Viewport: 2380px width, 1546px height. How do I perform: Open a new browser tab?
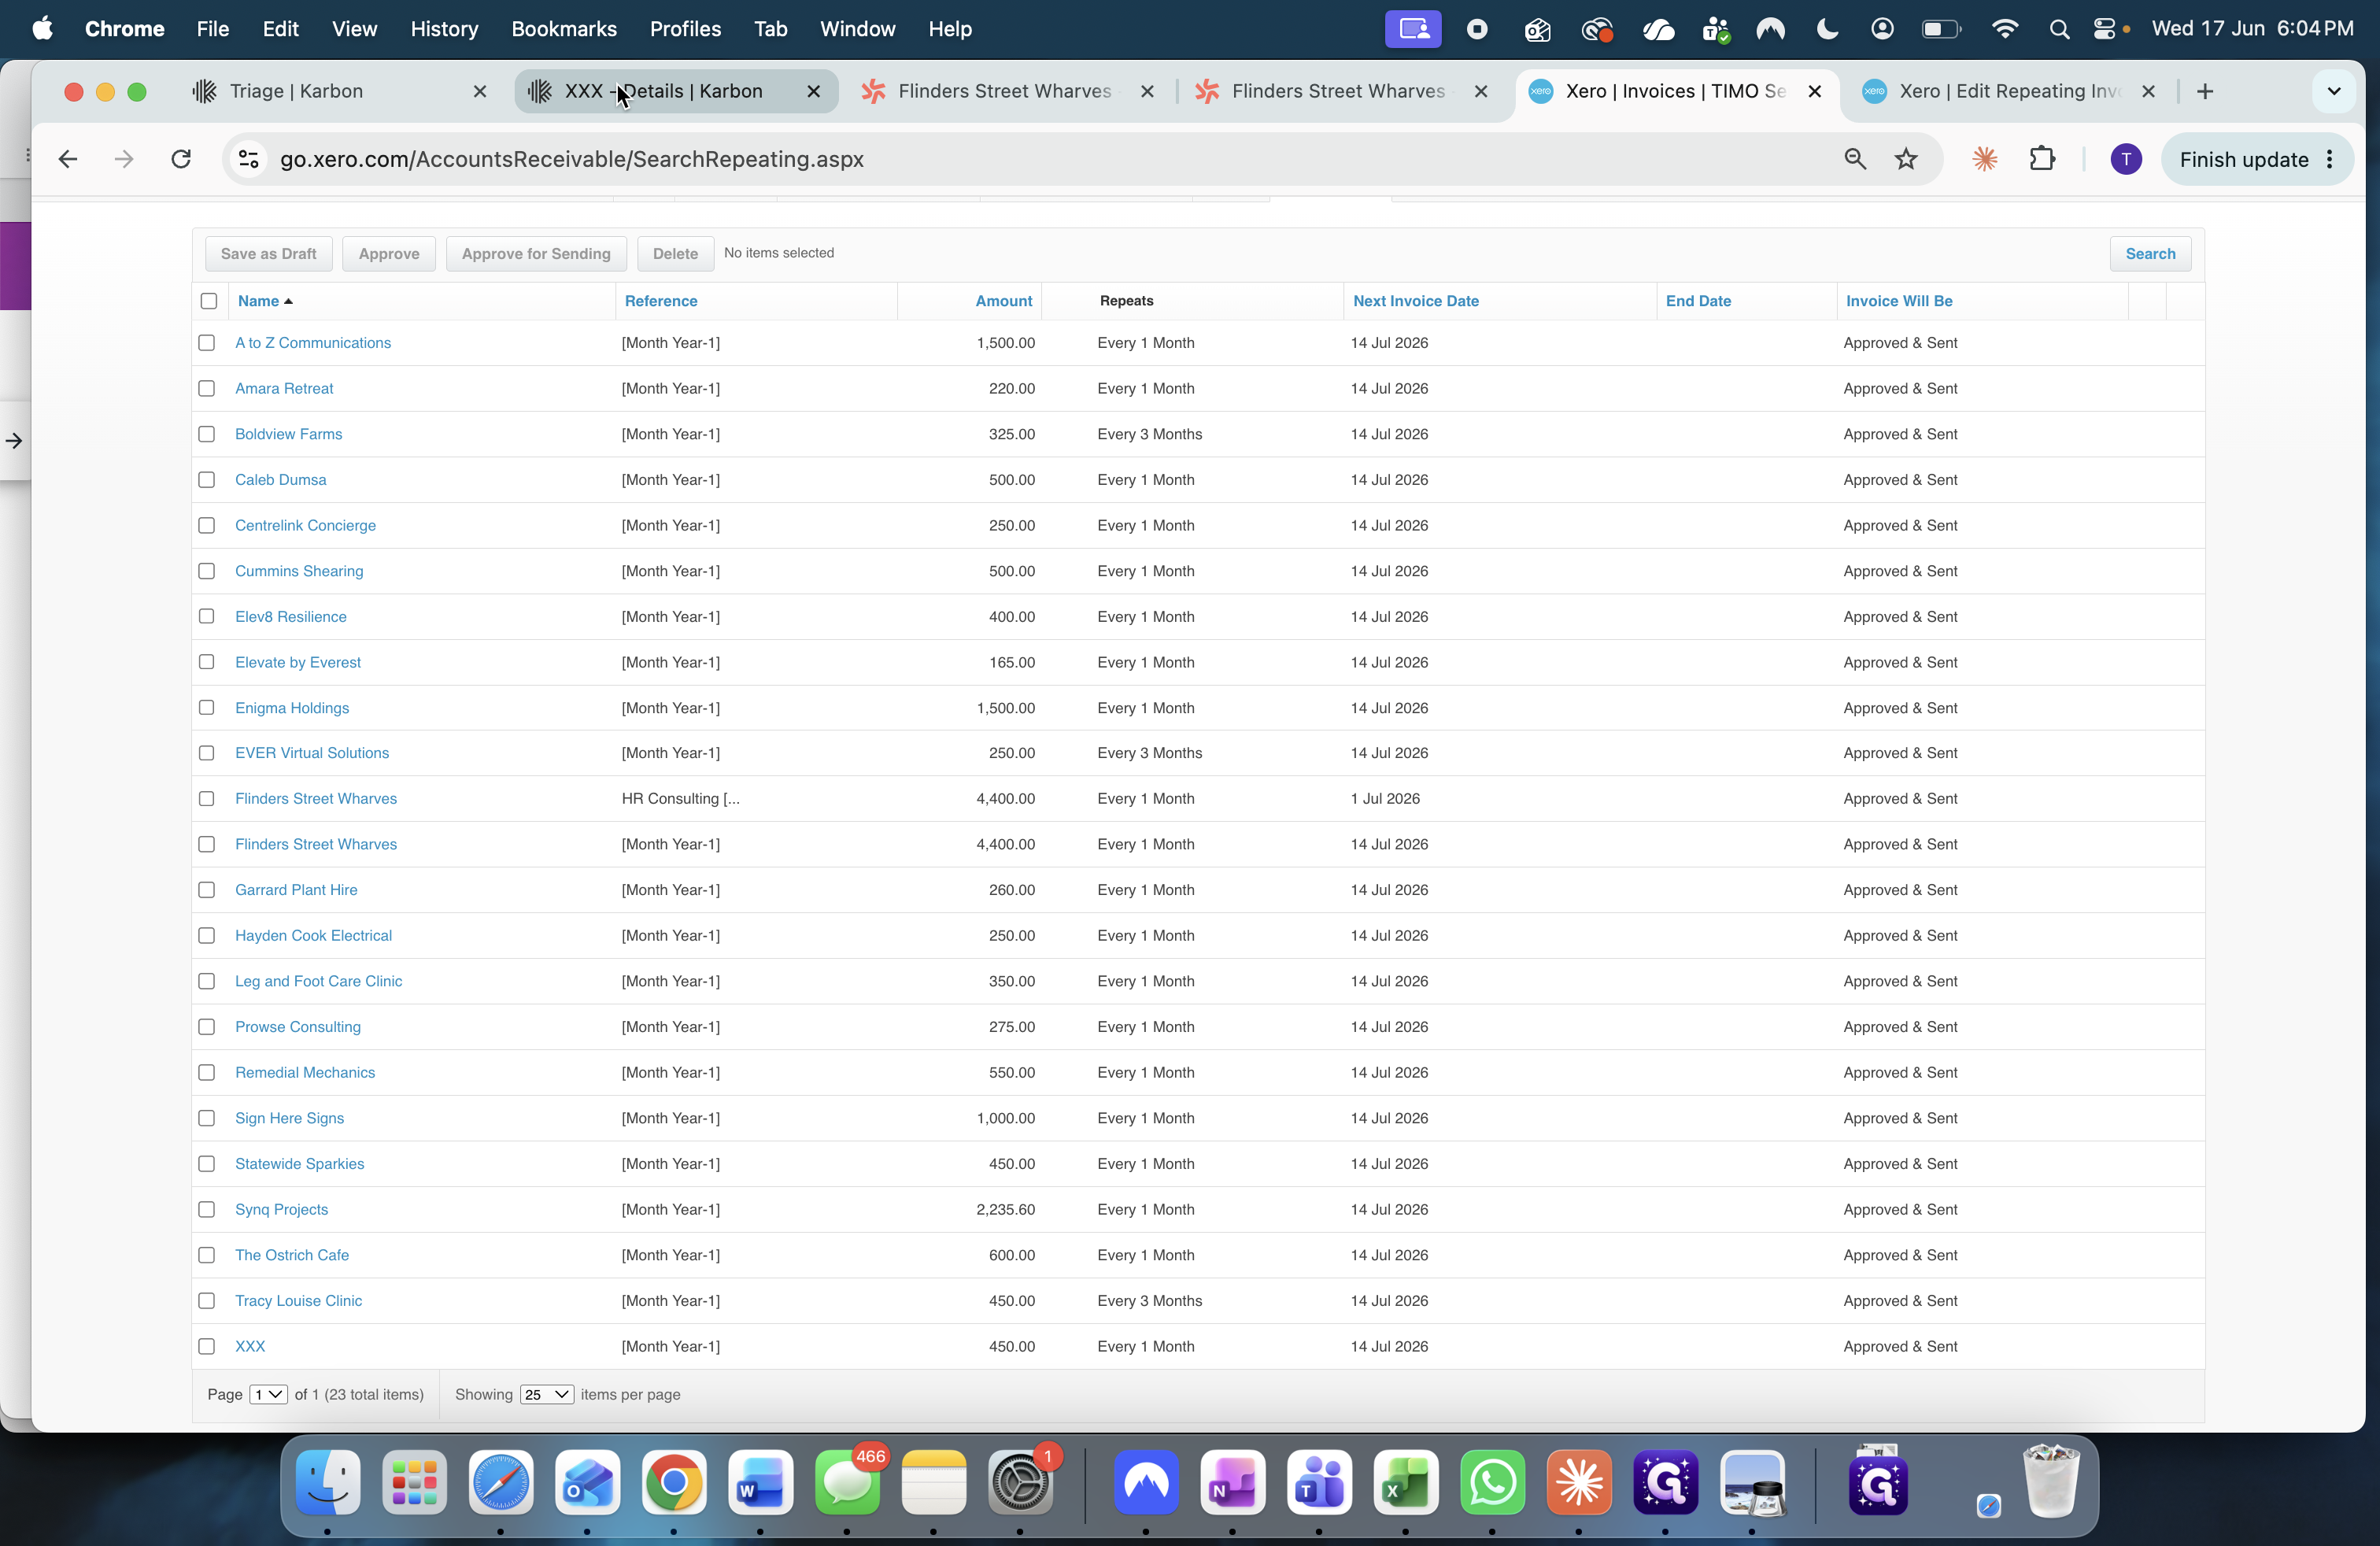tap(2205, 91)
